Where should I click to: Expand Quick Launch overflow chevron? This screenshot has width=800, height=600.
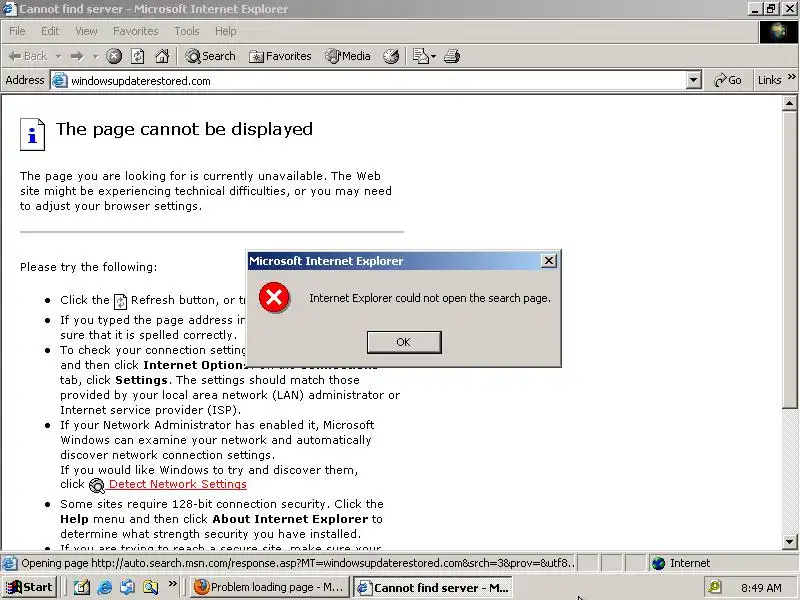pos(172,584)
